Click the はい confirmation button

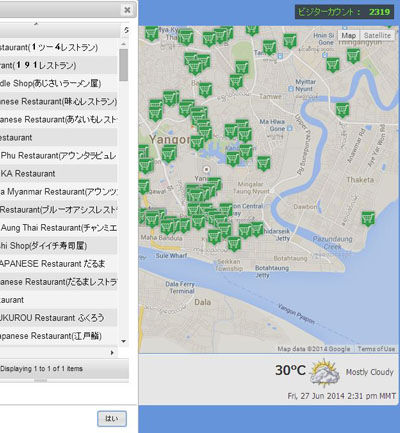(112, 418)
